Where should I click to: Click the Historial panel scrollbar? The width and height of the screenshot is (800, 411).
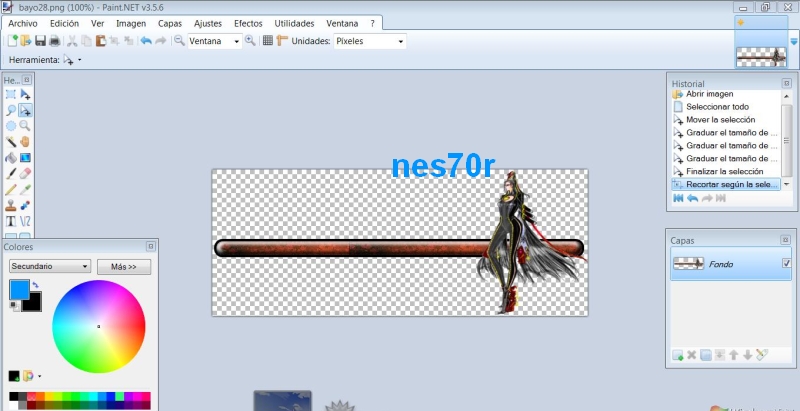coord(786,140)
